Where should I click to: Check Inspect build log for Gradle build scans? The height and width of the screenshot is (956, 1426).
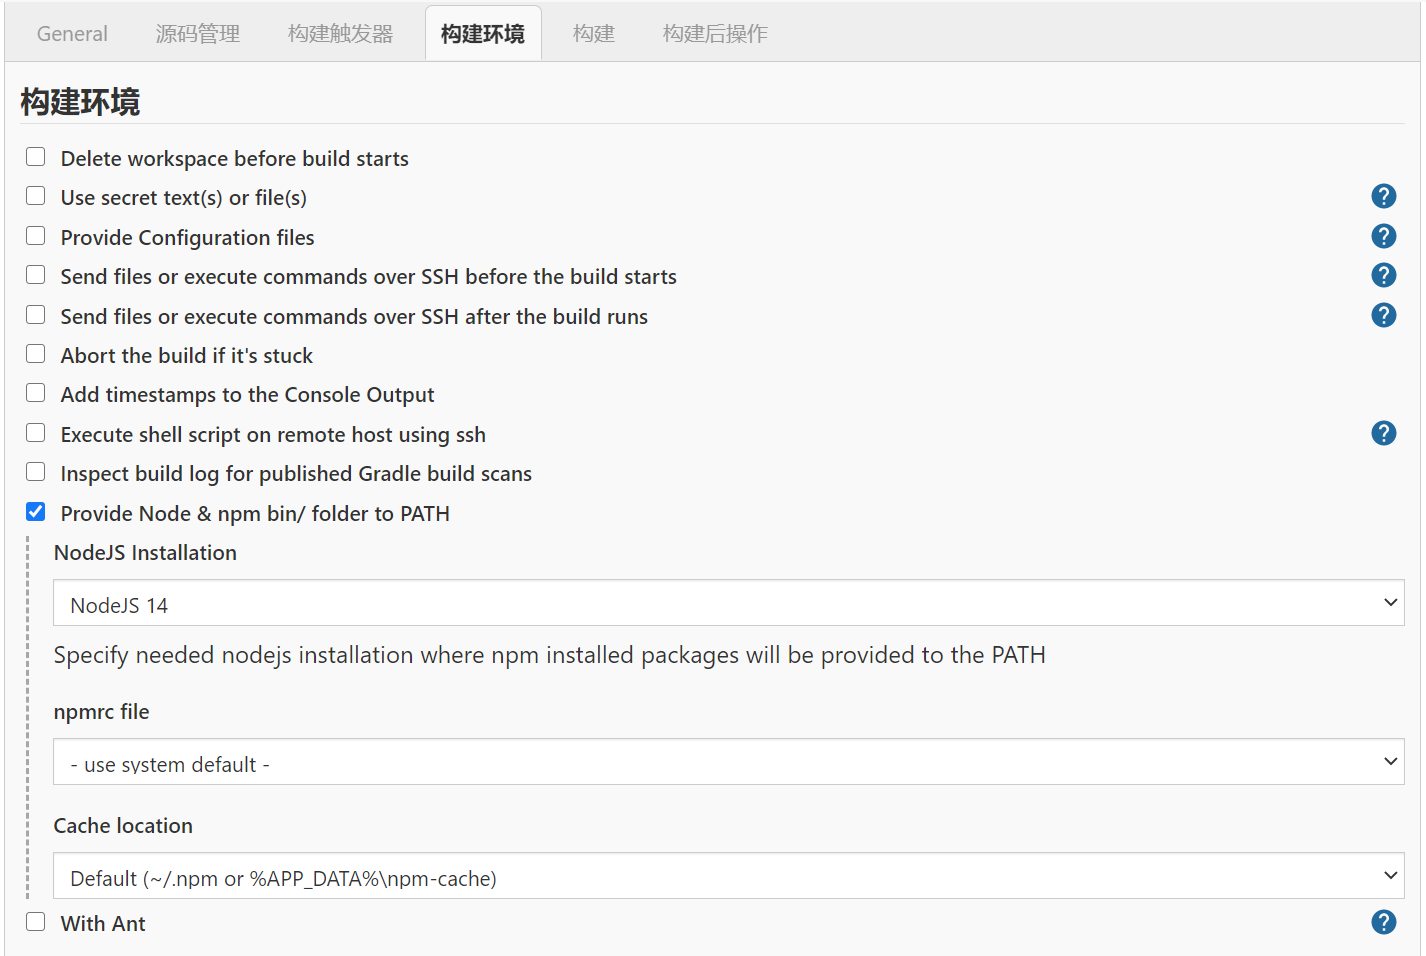coord(36,472)
